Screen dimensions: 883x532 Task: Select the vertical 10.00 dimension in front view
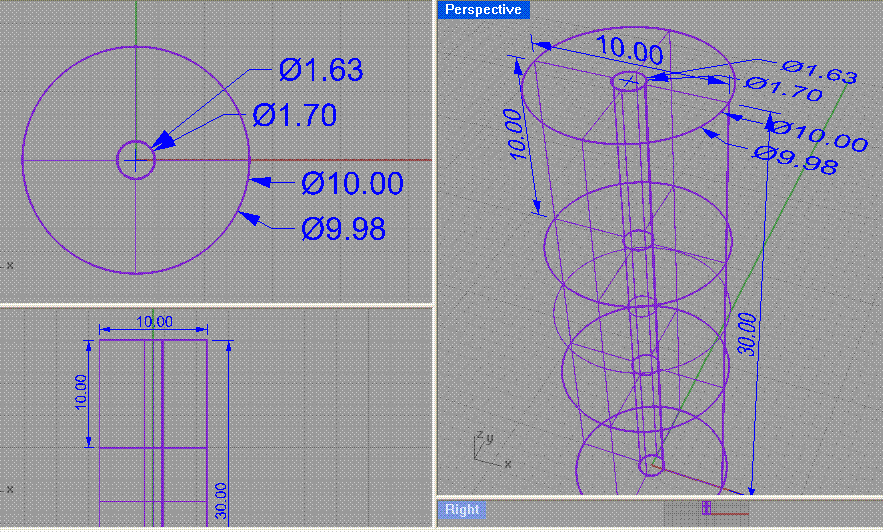[x=82, y=395]
